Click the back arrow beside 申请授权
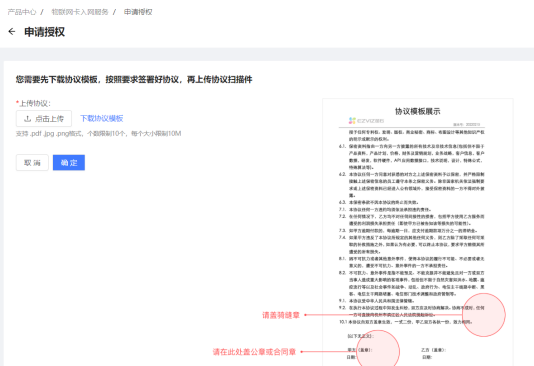This screenshot has height=366, width=534. (12, 32)
